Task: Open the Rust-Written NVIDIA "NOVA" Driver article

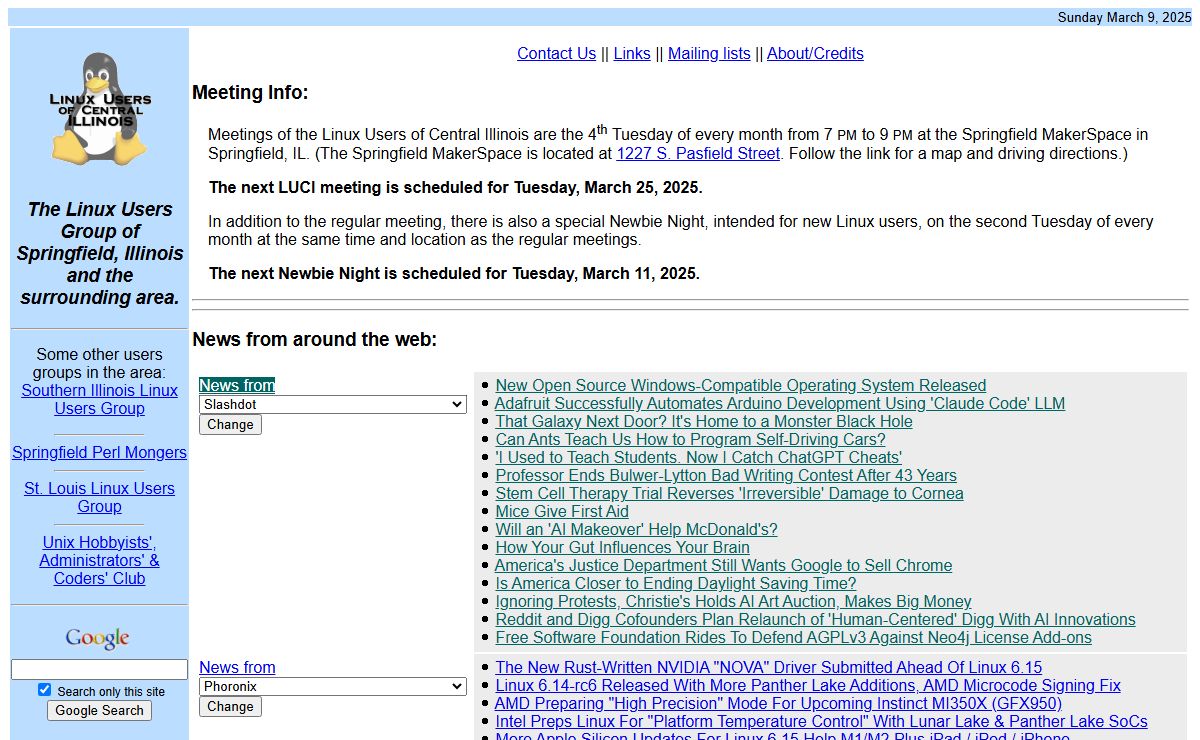Action: point(768,668)
